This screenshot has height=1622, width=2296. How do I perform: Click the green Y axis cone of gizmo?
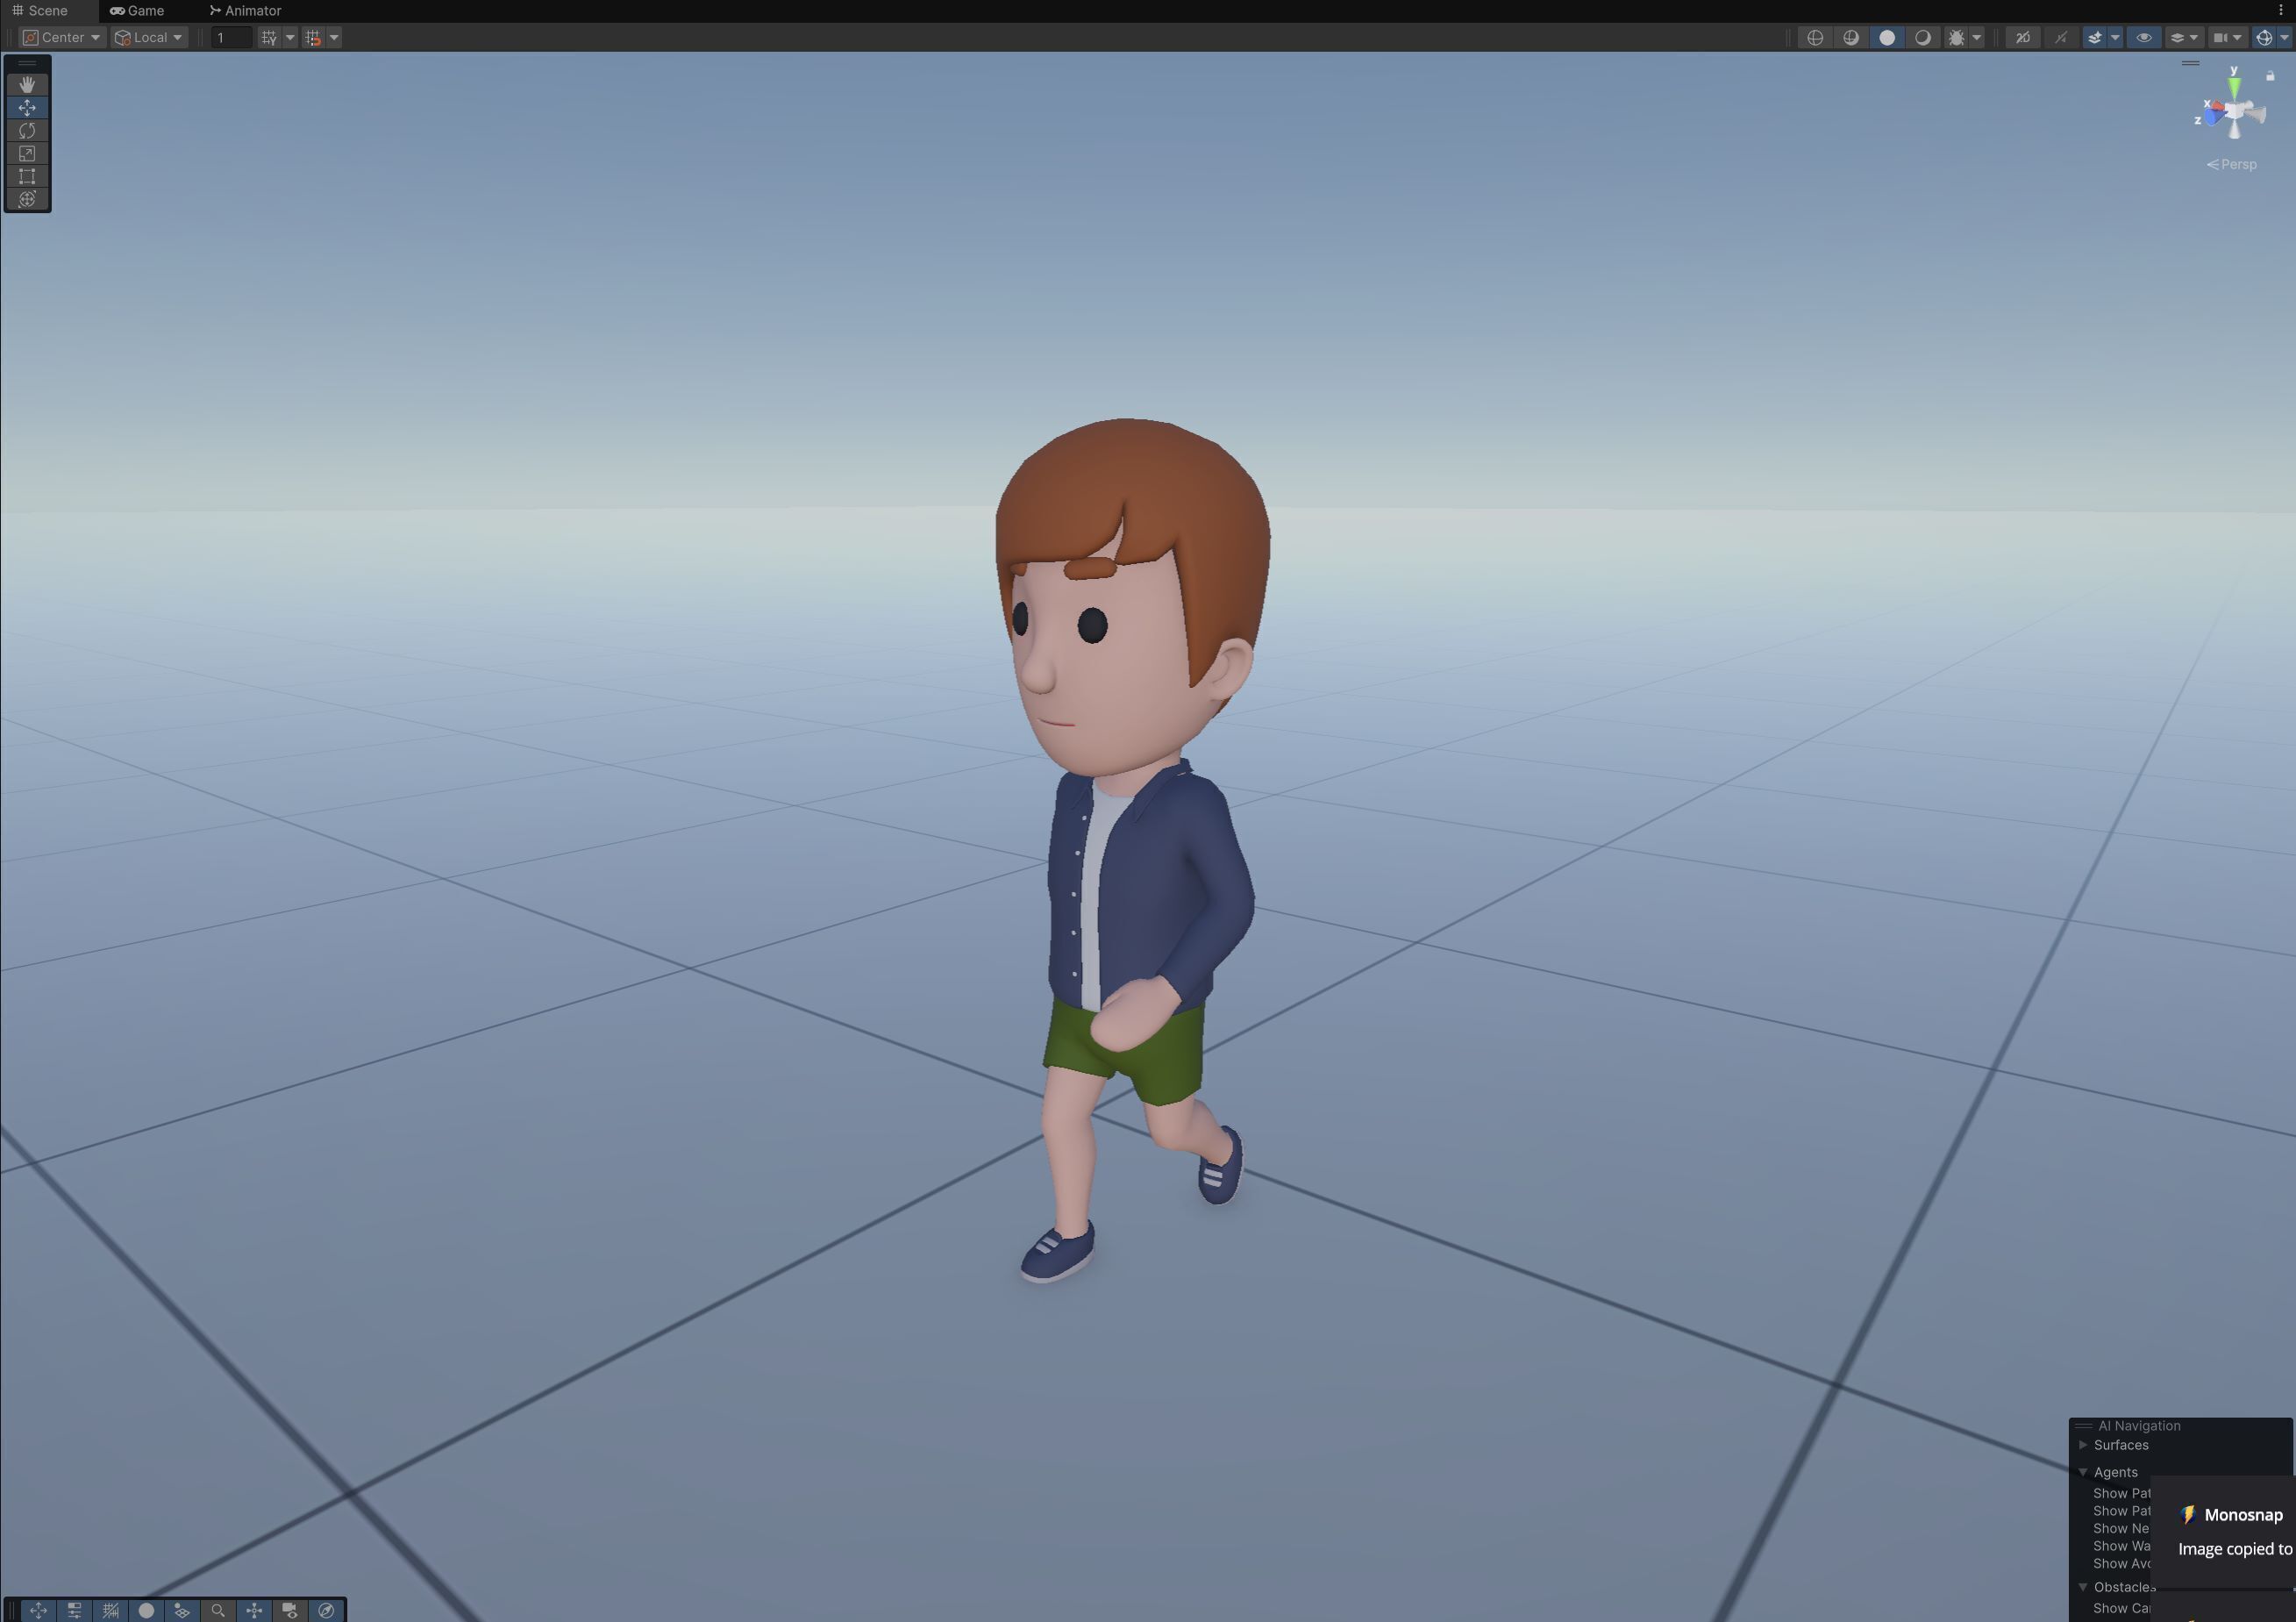[2234, 87]
